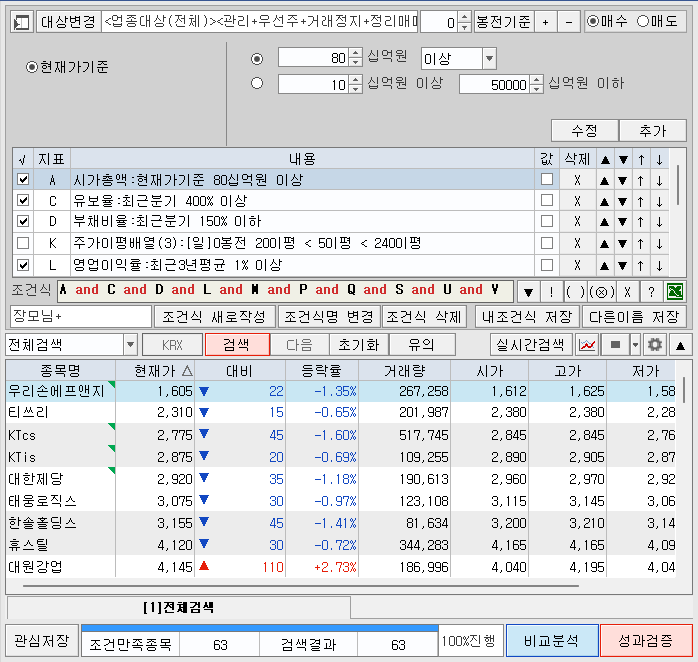Image resolution: width=698 pixels, height=662 pixels.
Task: Move condition A down with solid triangle
Action: point(622,180)
